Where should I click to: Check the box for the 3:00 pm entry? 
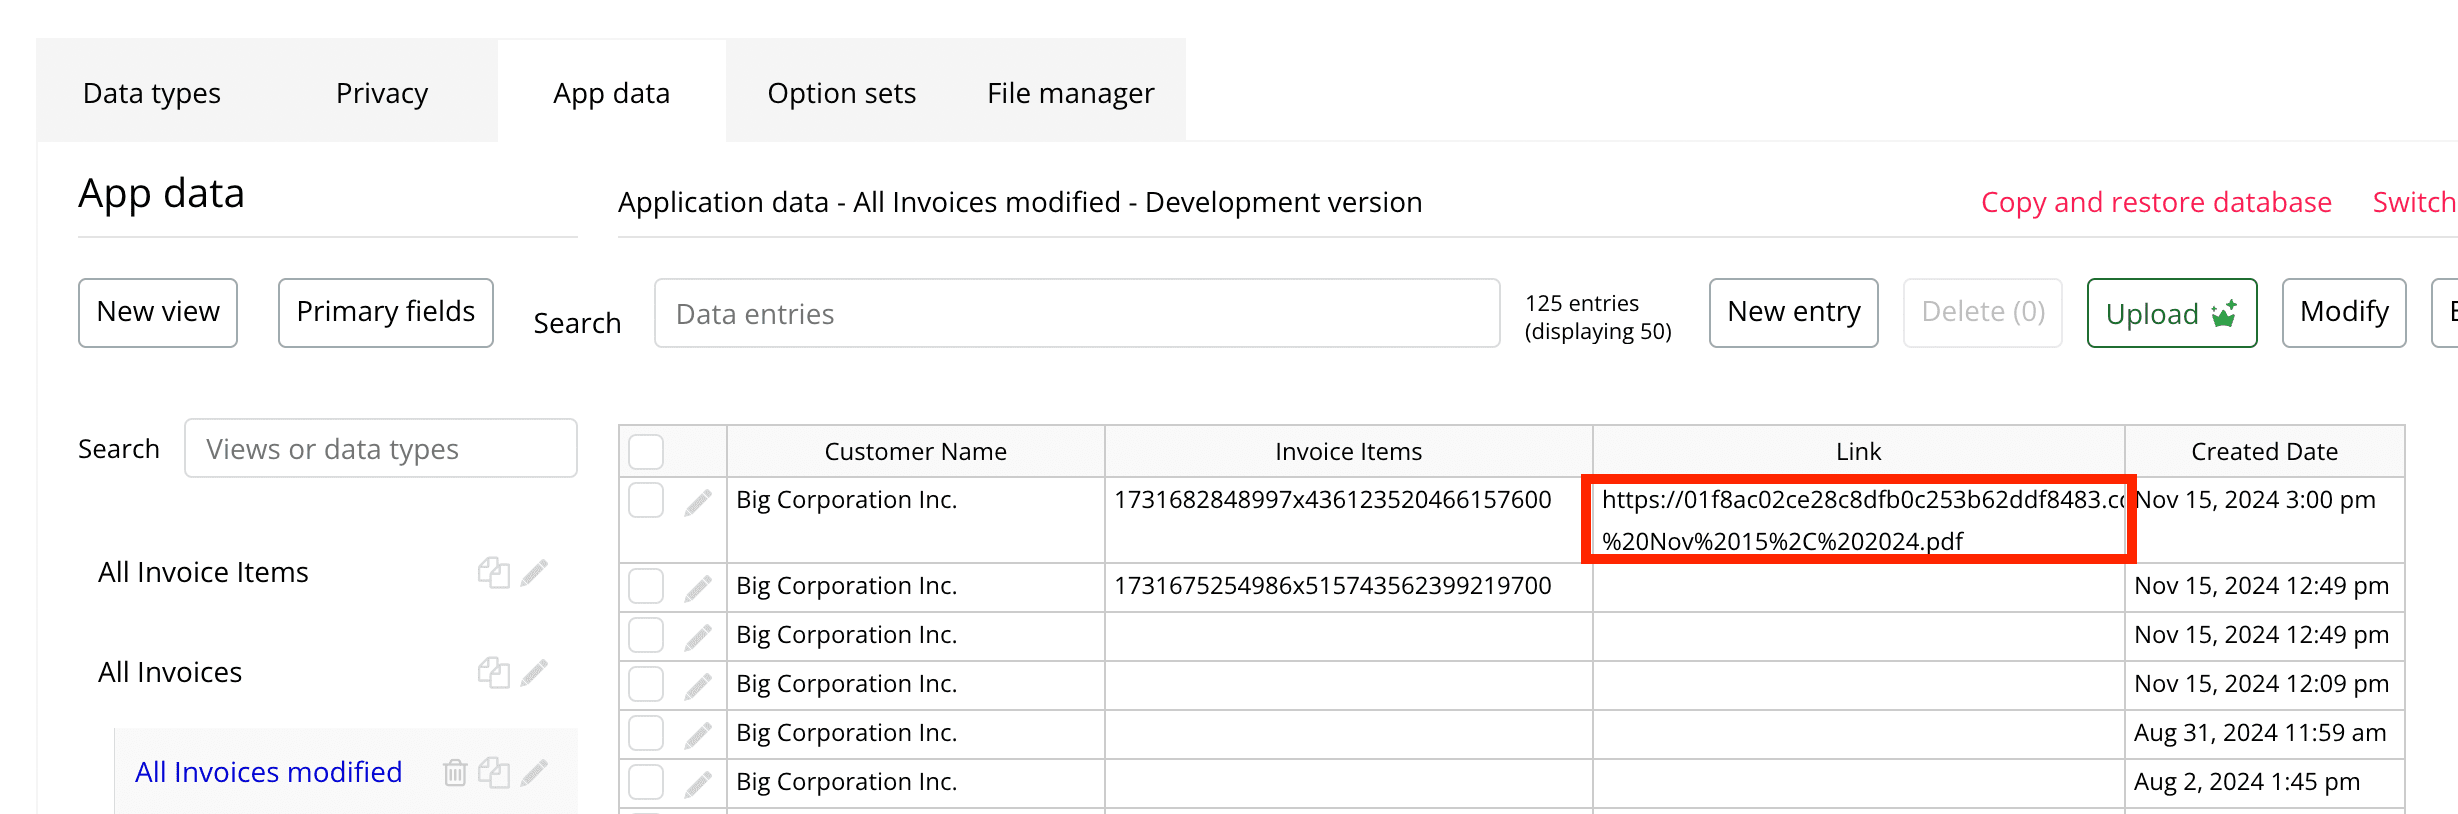[x=646, y=500]
